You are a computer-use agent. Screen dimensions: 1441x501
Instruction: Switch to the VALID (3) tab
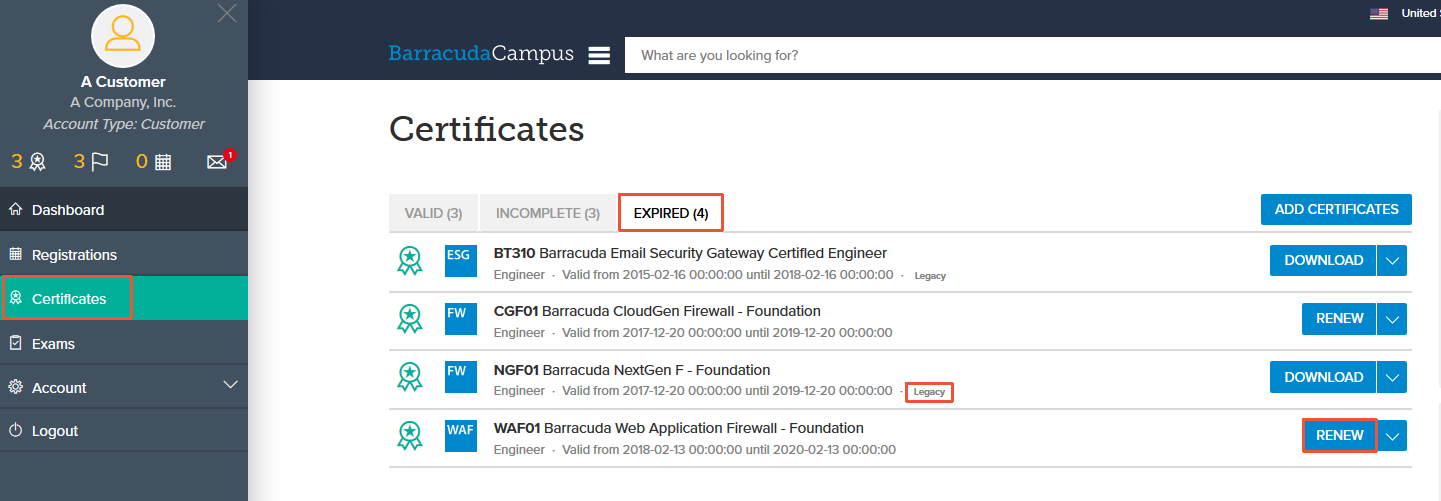click(x=433, y=213)
